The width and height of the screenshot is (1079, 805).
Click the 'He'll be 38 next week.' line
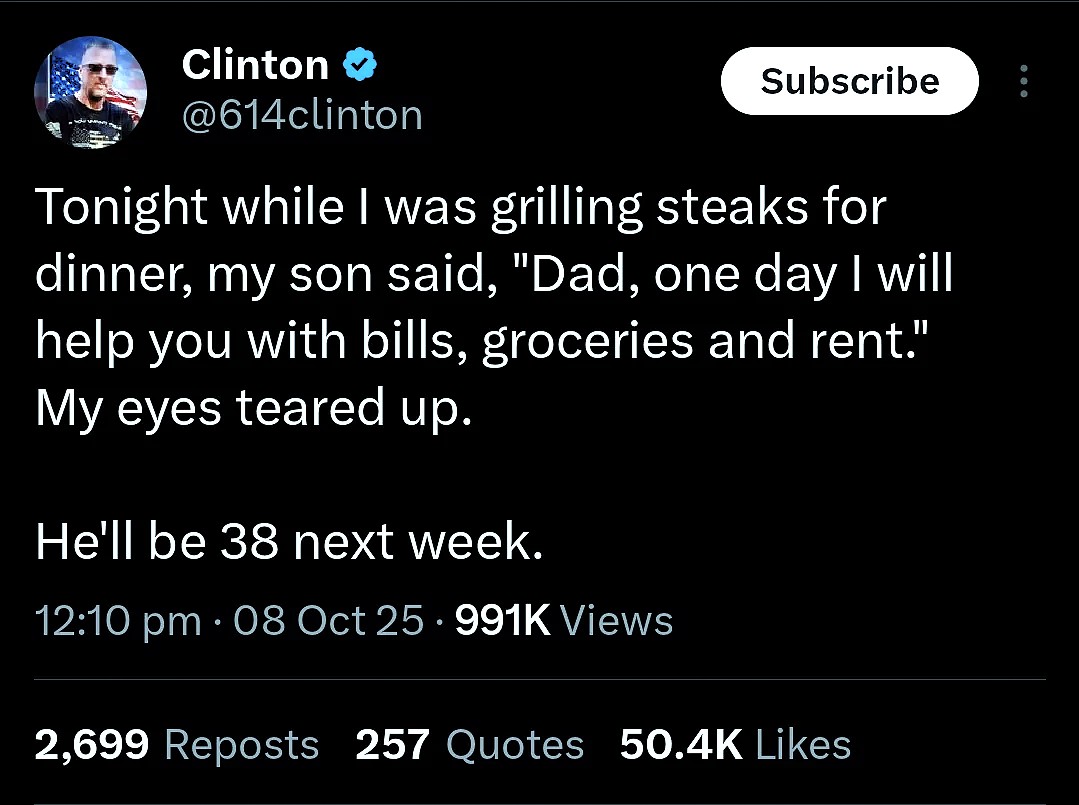click(x=290, y=542)
